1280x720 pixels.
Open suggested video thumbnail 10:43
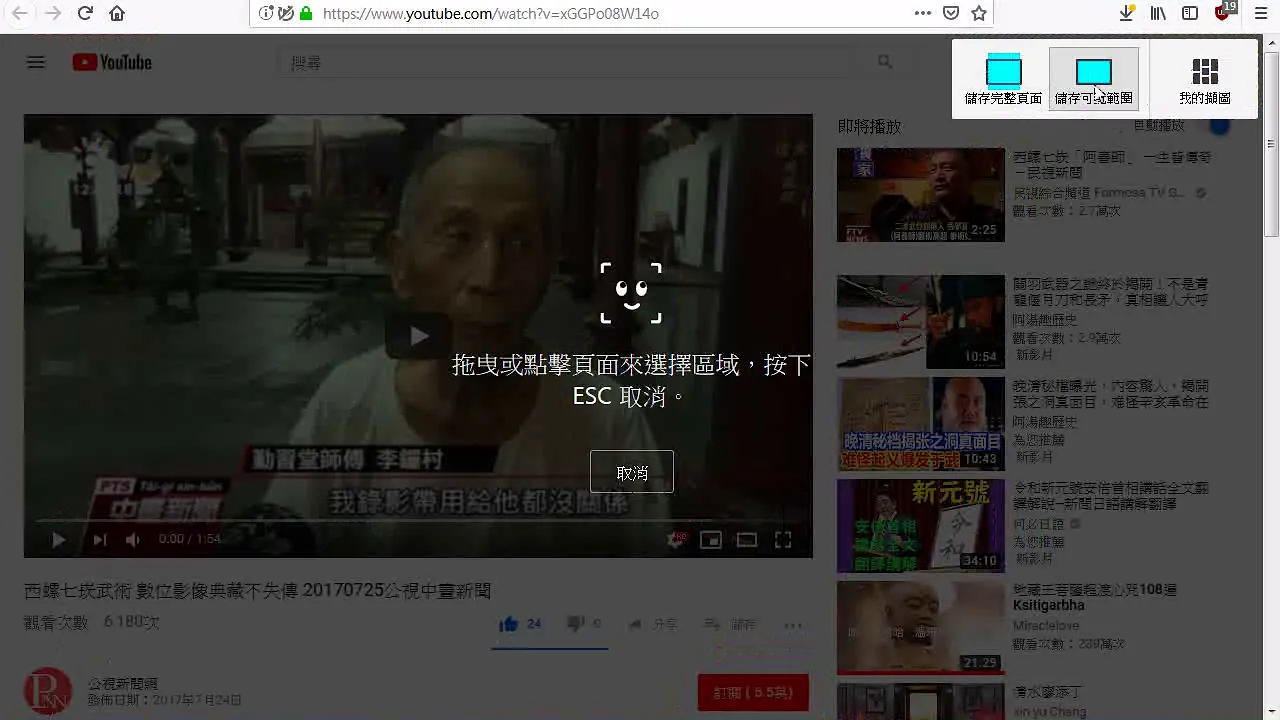click(x=920, y=424)
